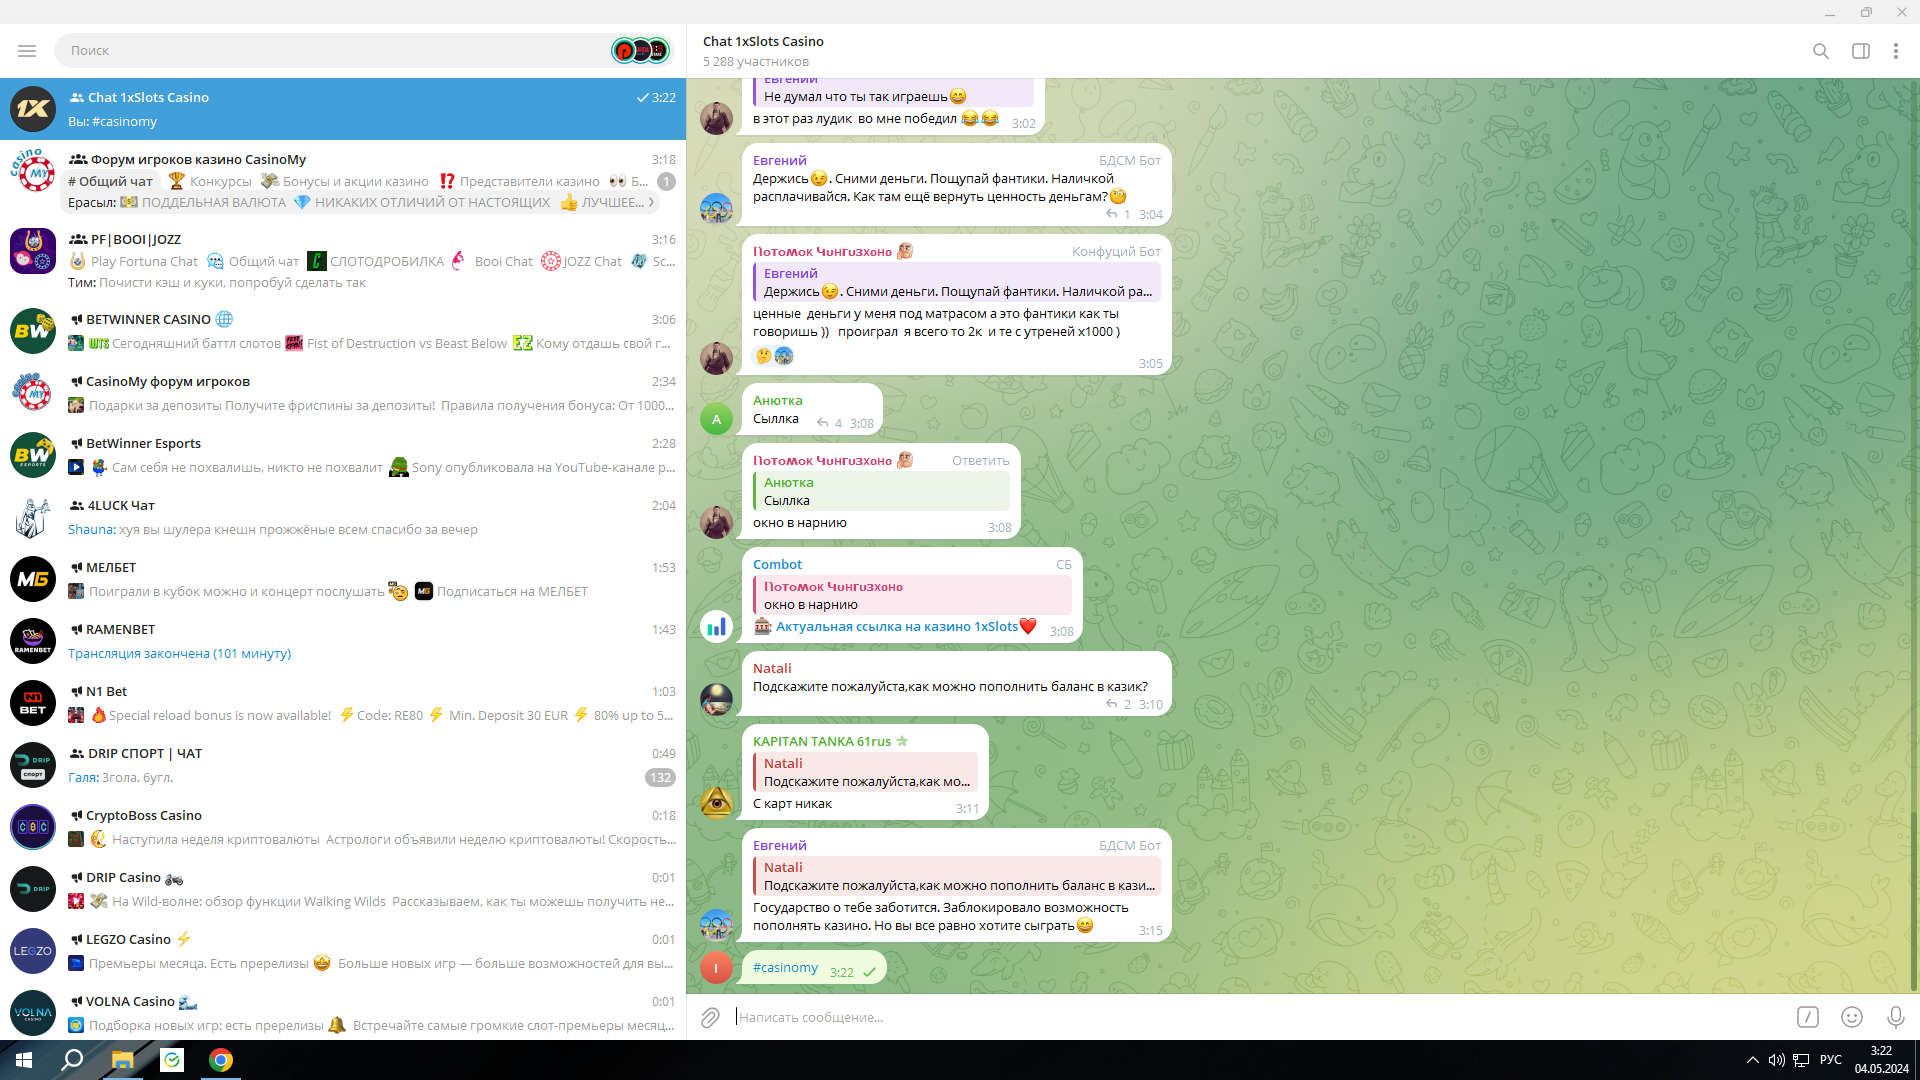The width and height of the screenshot is (1920, 1080).
Task: Click the paperclip attach file icon
Action: pos(710,1017)
